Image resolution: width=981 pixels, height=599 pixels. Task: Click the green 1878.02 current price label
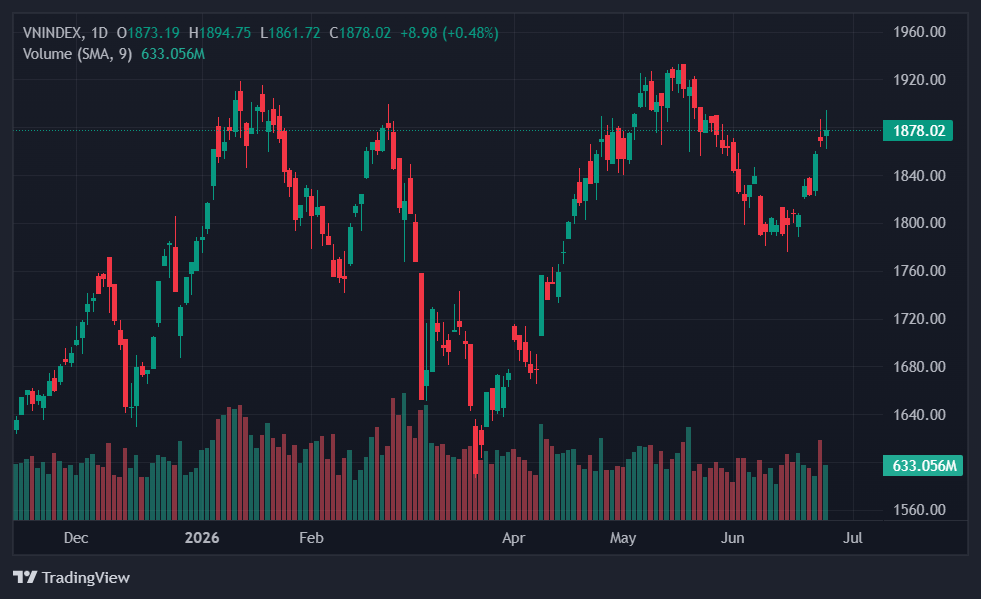pos(918,130)
